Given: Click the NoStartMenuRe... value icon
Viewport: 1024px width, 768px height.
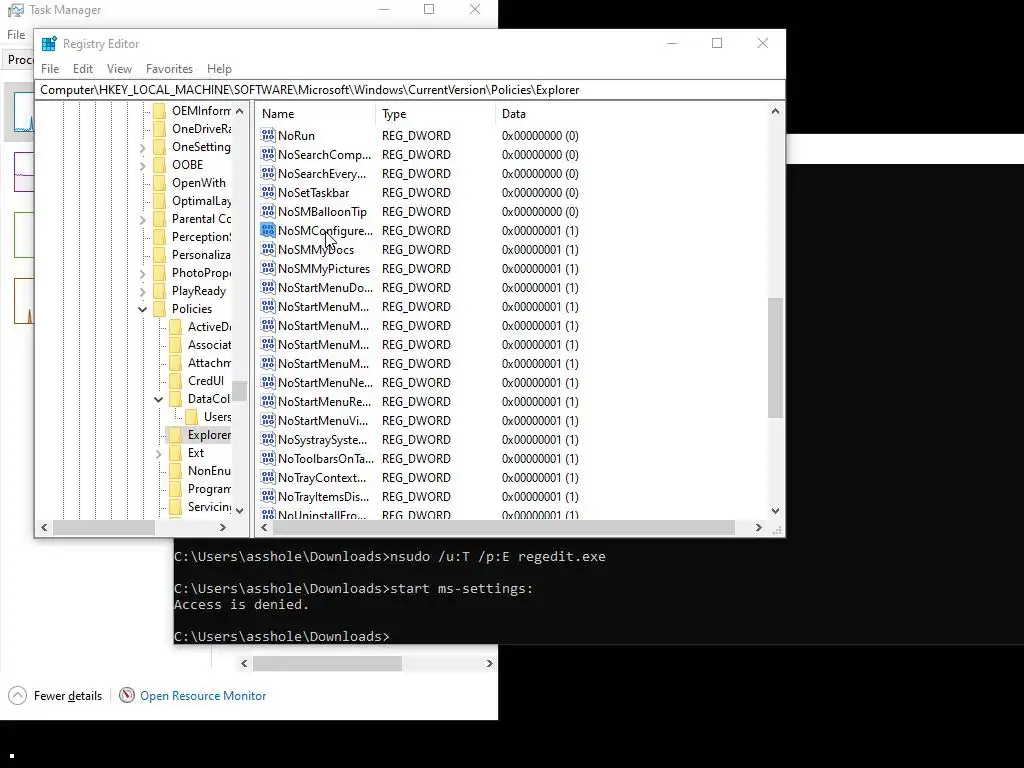Looking at the screenshot, I should coord(268,401).
